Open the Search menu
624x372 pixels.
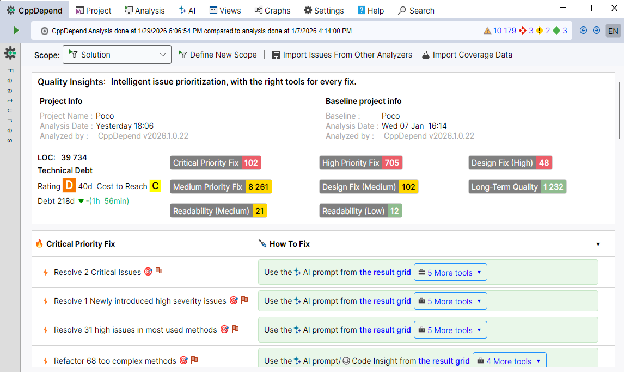point(416,11)
